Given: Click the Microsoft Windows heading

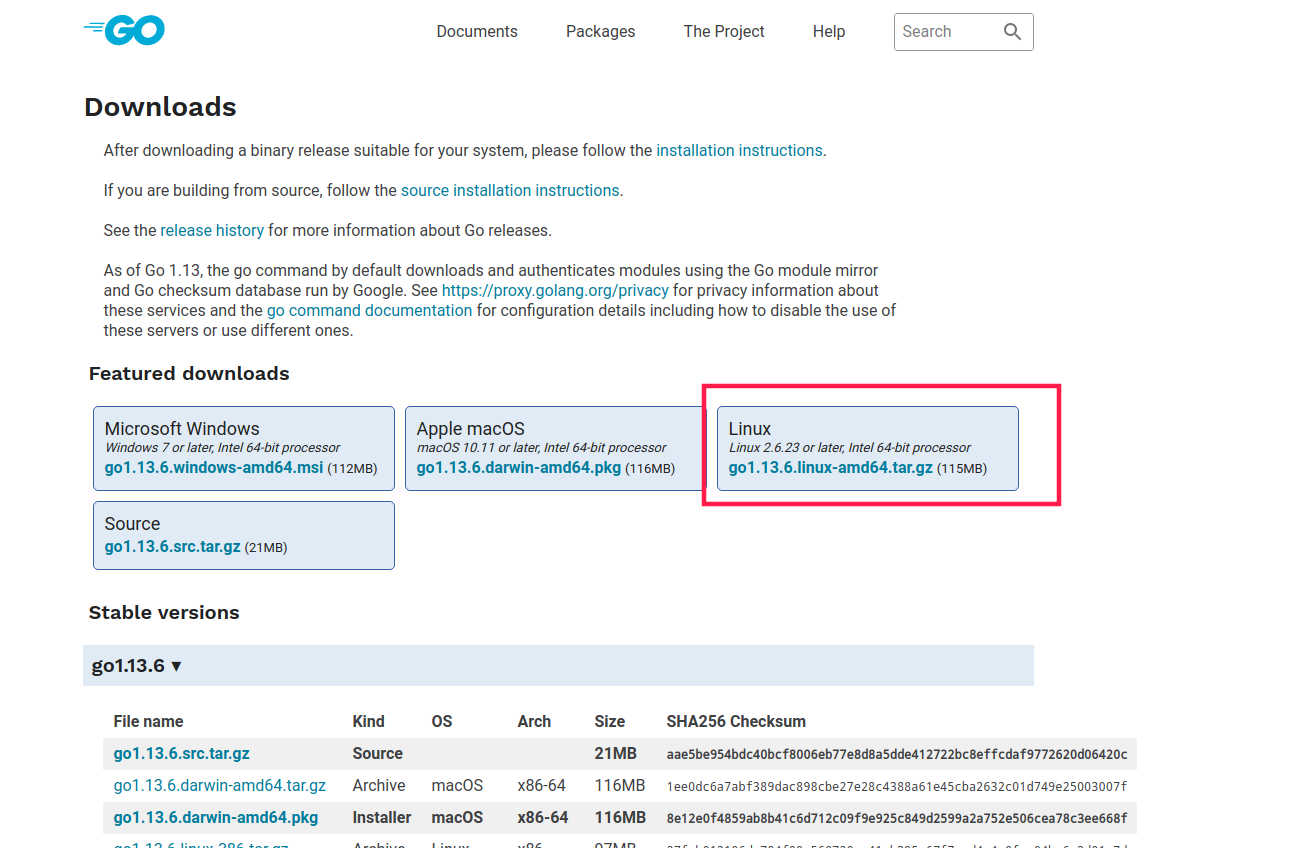Looking at the screenshot, I should coord(182,428).
